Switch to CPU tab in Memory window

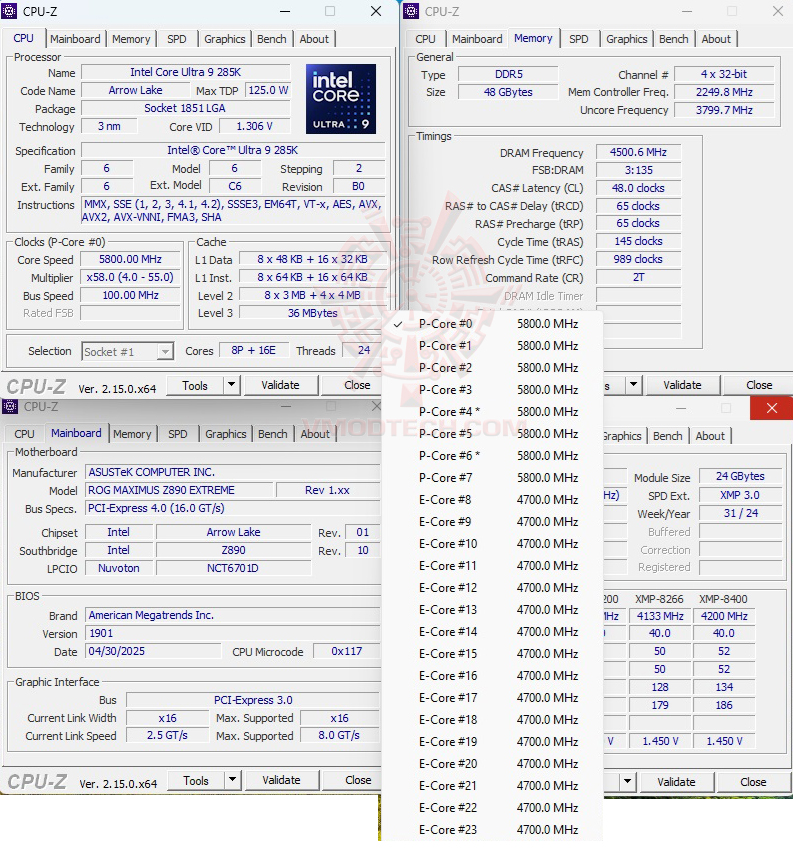pos(425,39)
